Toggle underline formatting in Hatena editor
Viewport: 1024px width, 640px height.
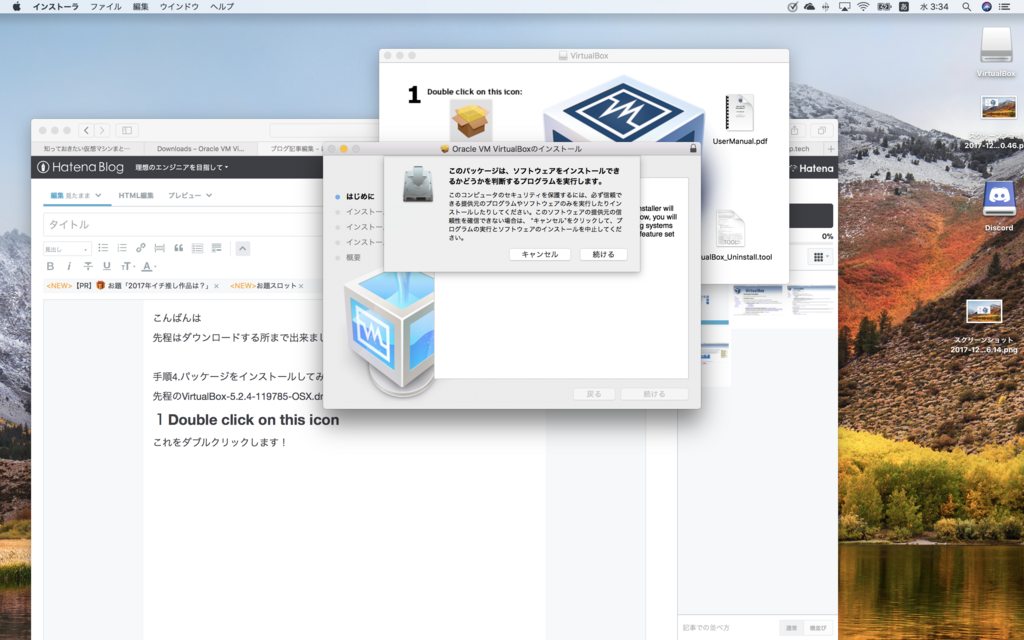pos(106,266)
